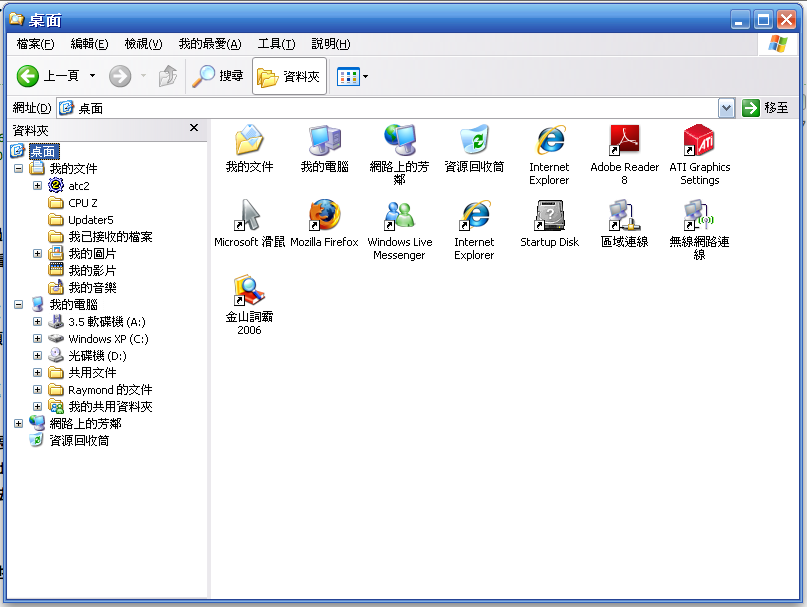Select atc2 in the folder tree

coord(79,186)
